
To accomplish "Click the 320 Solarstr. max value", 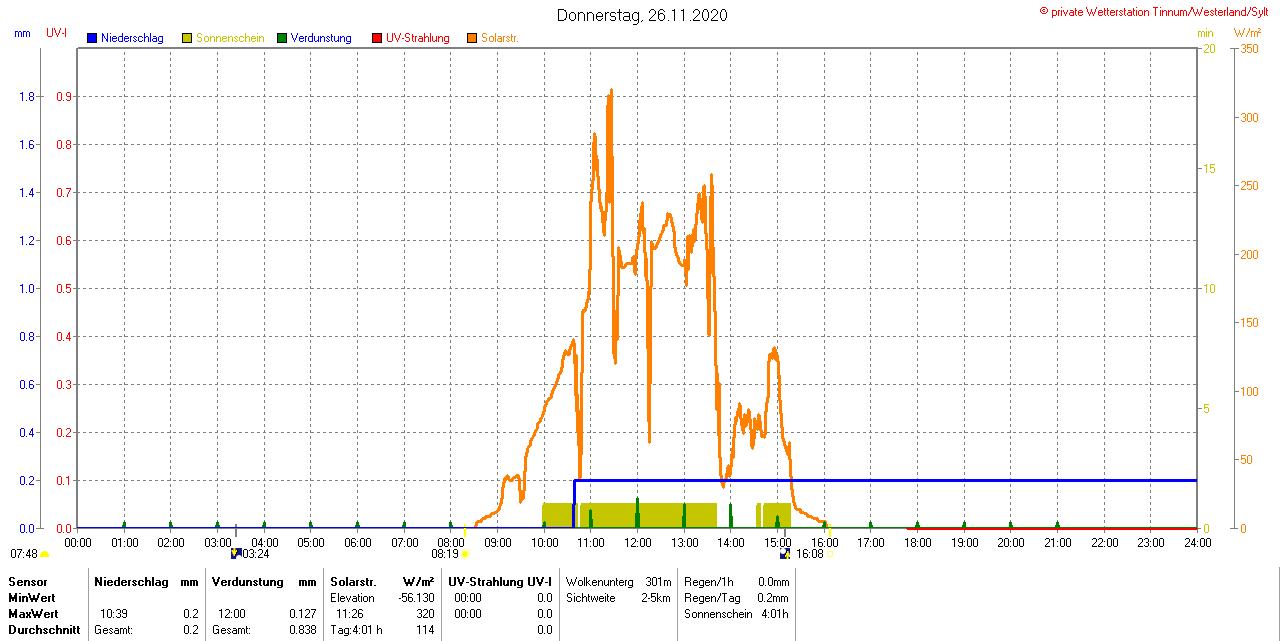I will (x=425, y=614).
